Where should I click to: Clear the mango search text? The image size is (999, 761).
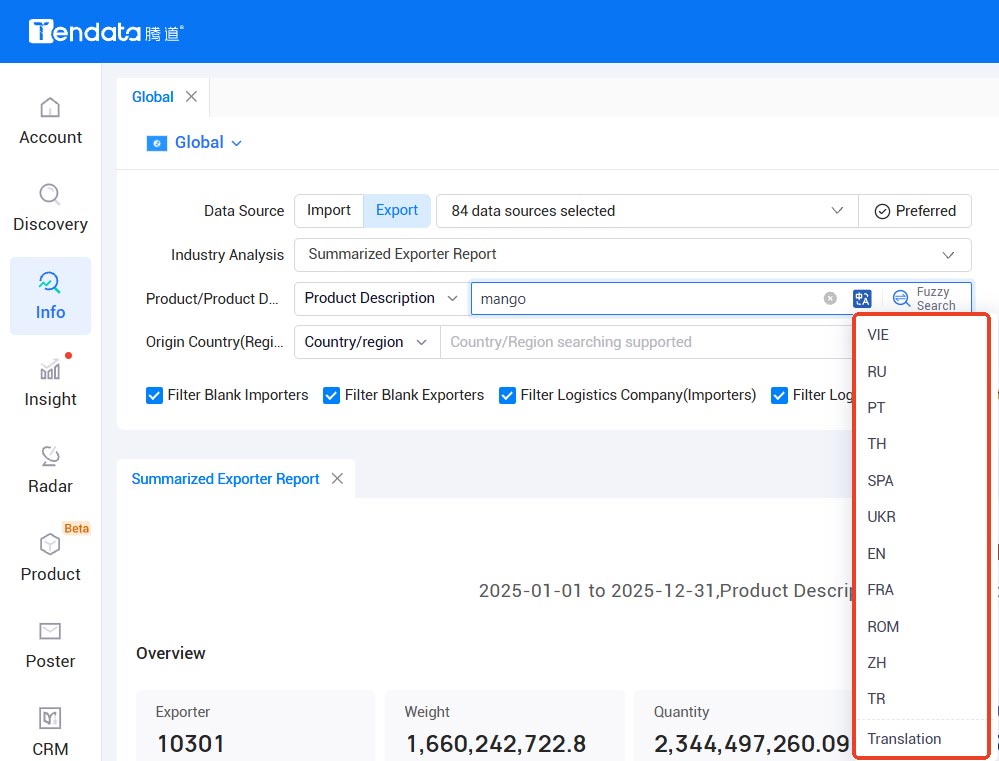pyautogui.click(x=830, y=298)
